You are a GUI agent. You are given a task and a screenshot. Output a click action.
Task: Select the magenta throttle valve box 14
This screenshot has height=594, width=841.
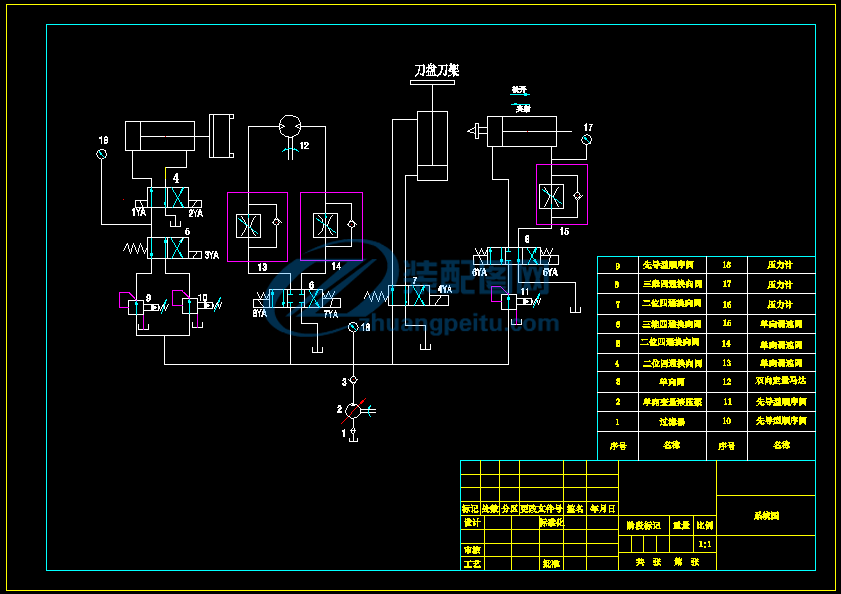(x=331, y=226)
